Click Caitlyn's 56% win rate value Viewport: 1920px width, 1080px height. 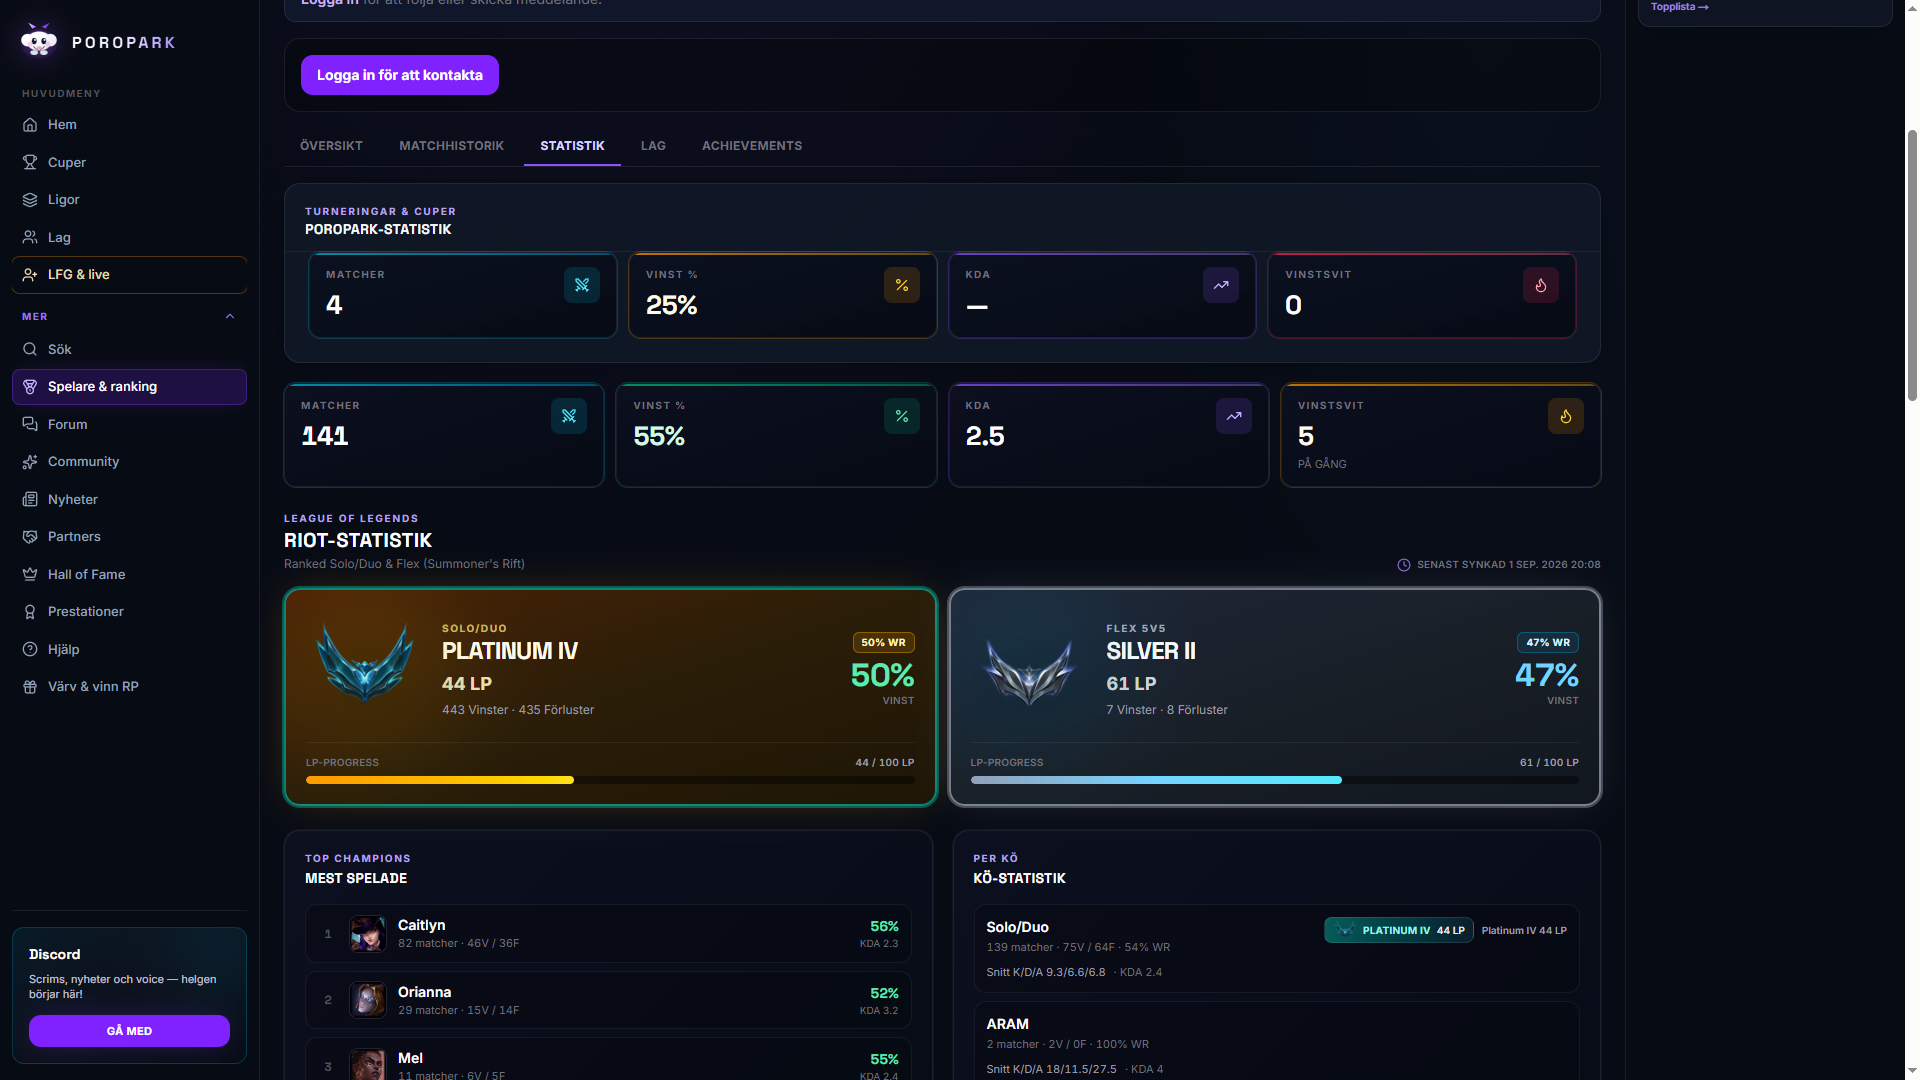[884, 927]
